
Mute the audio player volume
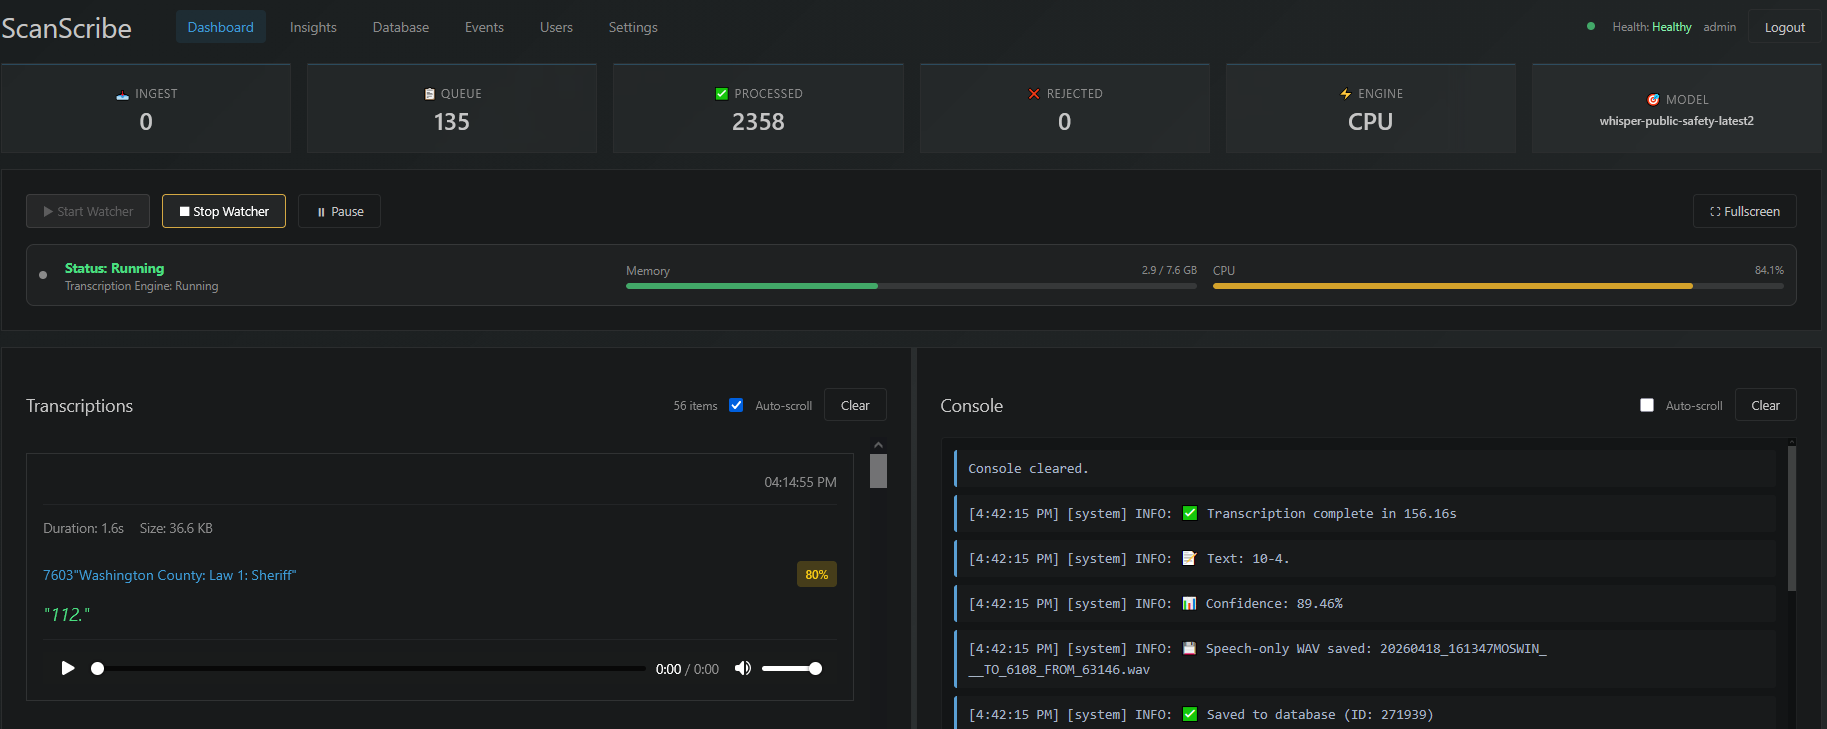pyautogui.click(x=743, y=668)
